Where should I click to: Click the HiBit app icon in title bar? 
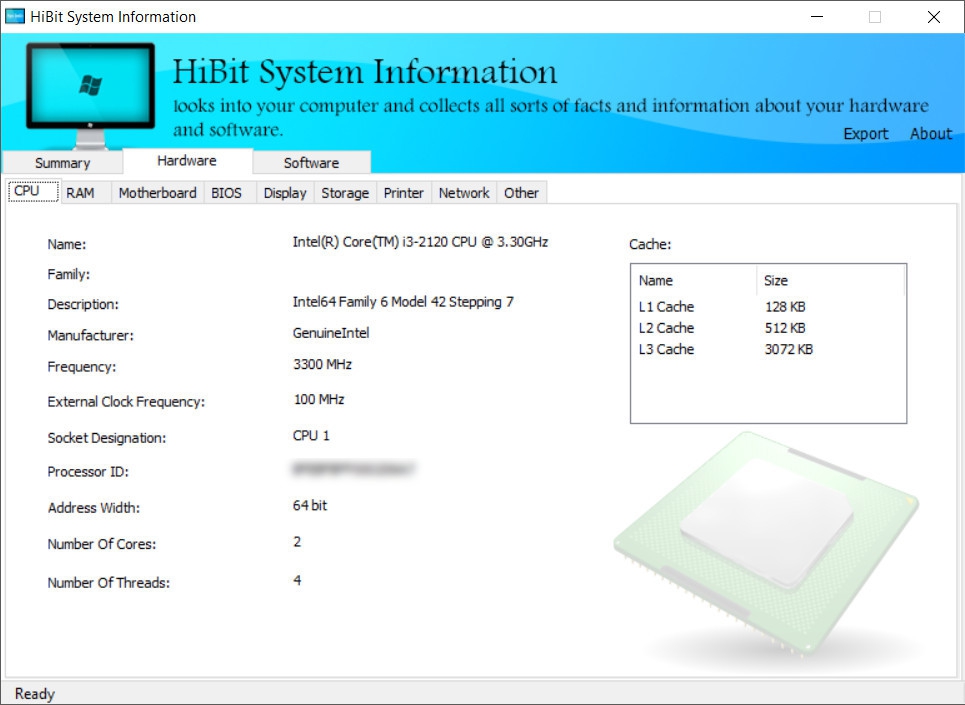point(14,17)
